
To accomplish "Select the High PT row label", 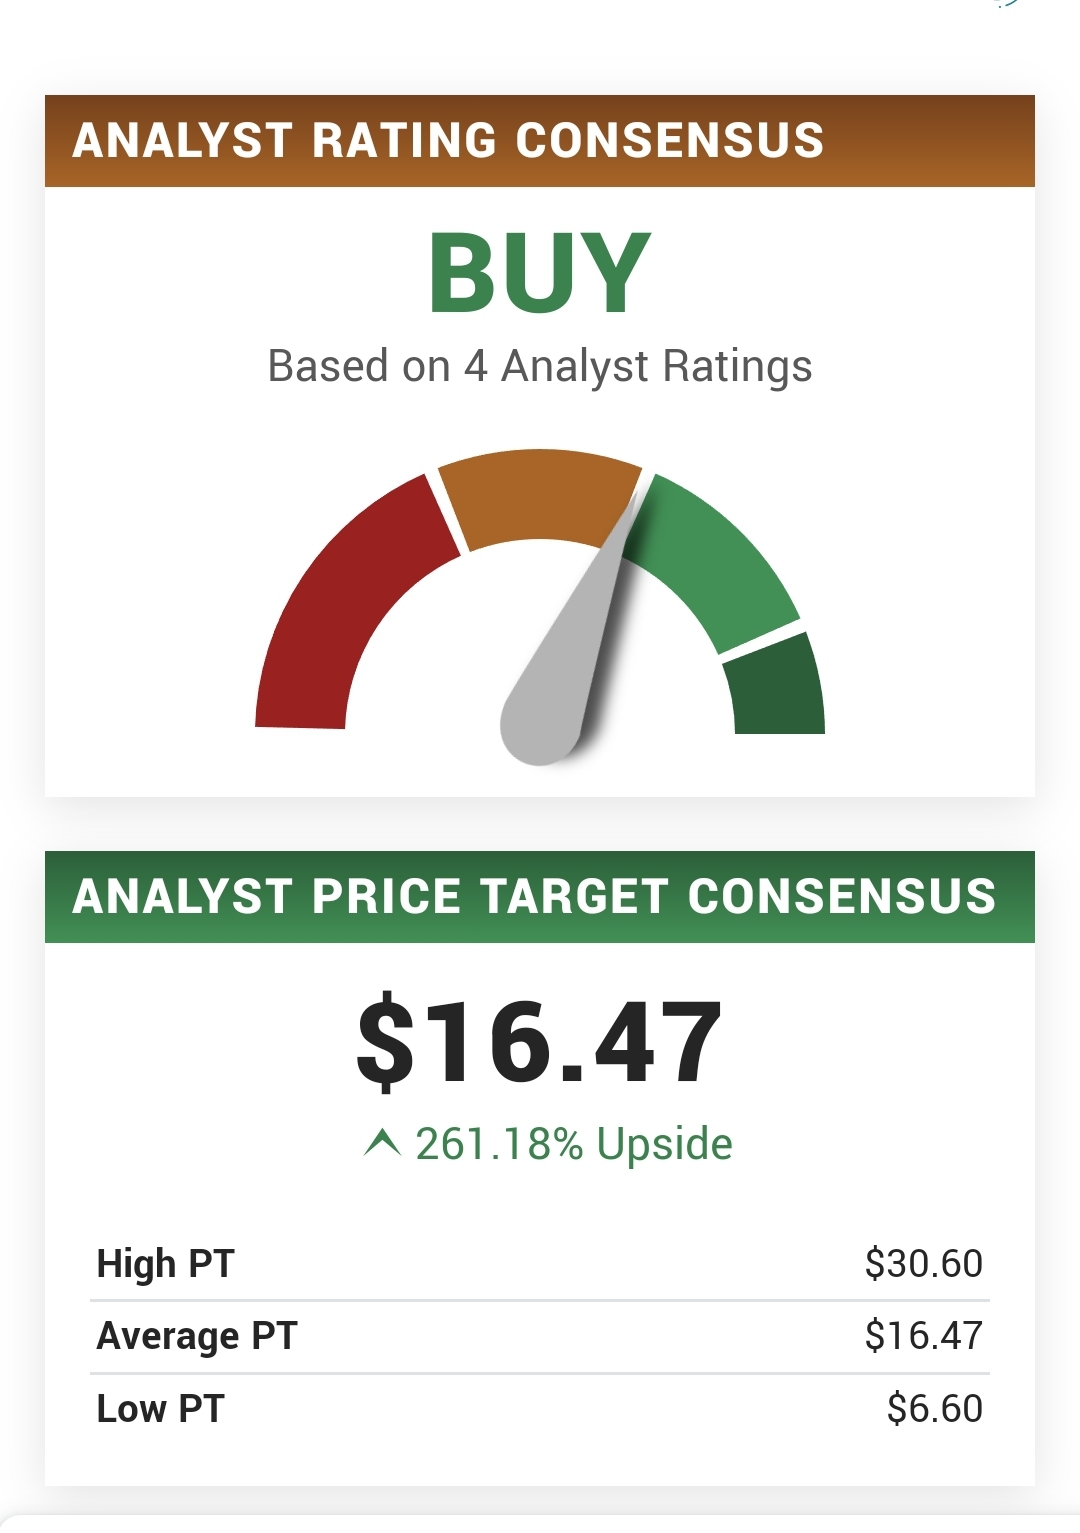I will click(x=165, y=1264).
